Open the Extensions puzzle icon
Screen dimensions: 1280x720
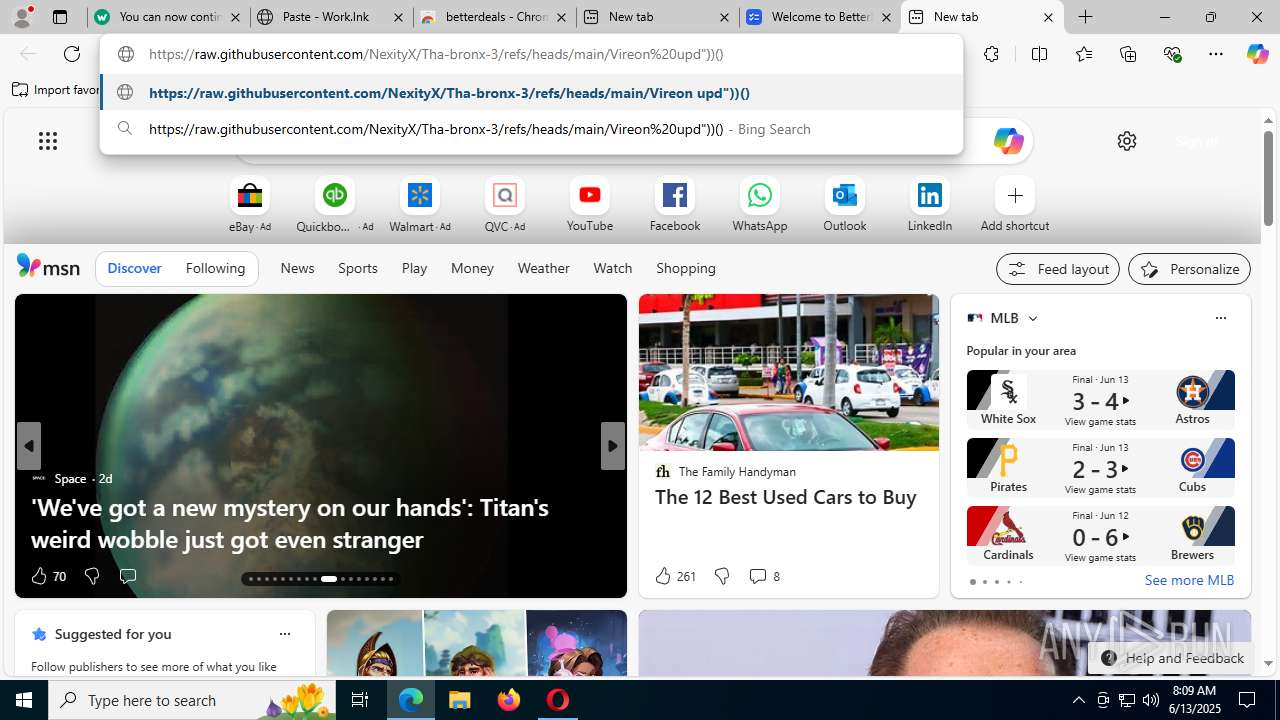tap(991, 54)
